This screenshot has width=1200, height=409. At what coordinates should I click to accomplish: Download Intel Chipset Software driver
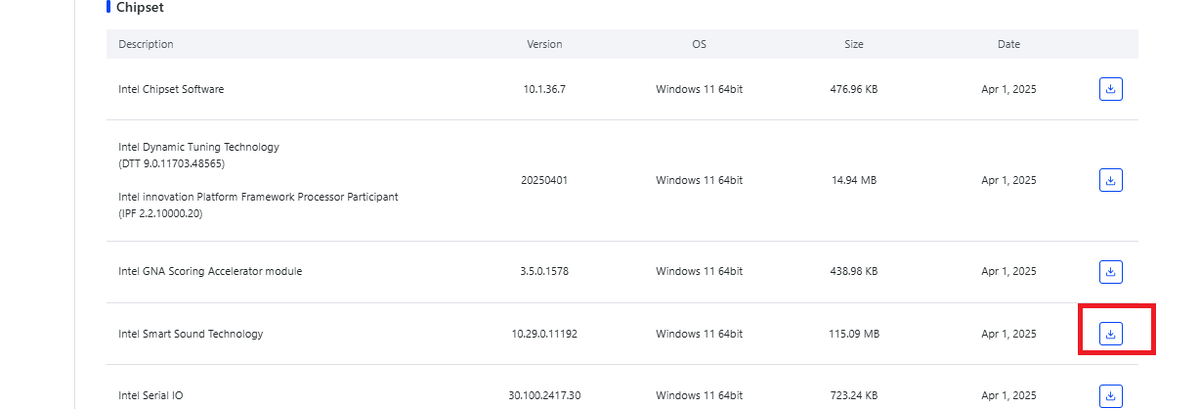coord(1110,89)
